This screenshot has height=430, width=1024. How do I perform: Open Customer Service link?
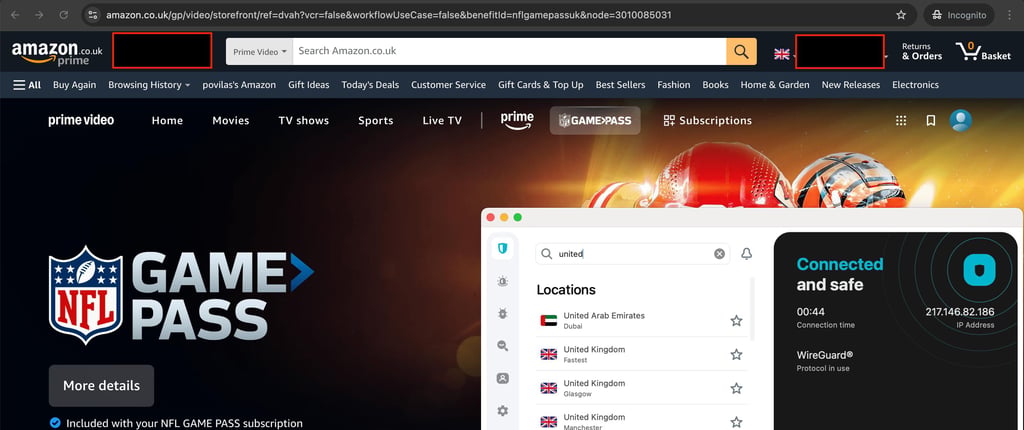coord(448,85)
